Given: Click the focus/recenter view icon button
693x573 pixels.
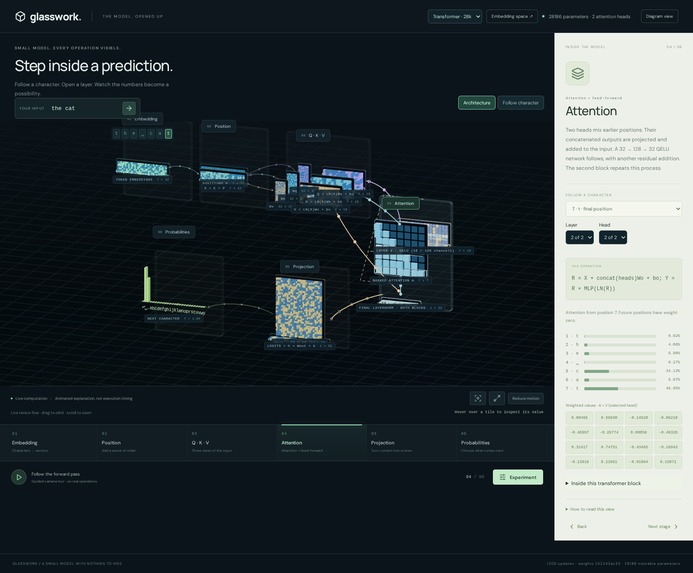Looking at the screenshot, I should tap(478, 398).
